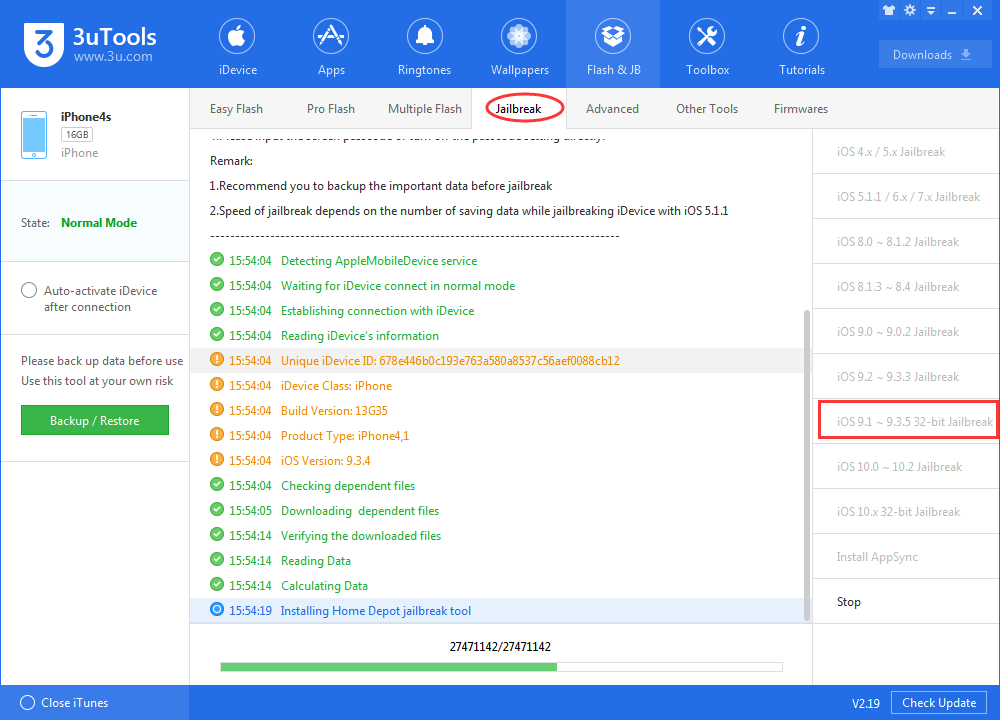The image size is (1000, 720).
Task: Toggle the Close iTunes option
Action: coord(27,703)
